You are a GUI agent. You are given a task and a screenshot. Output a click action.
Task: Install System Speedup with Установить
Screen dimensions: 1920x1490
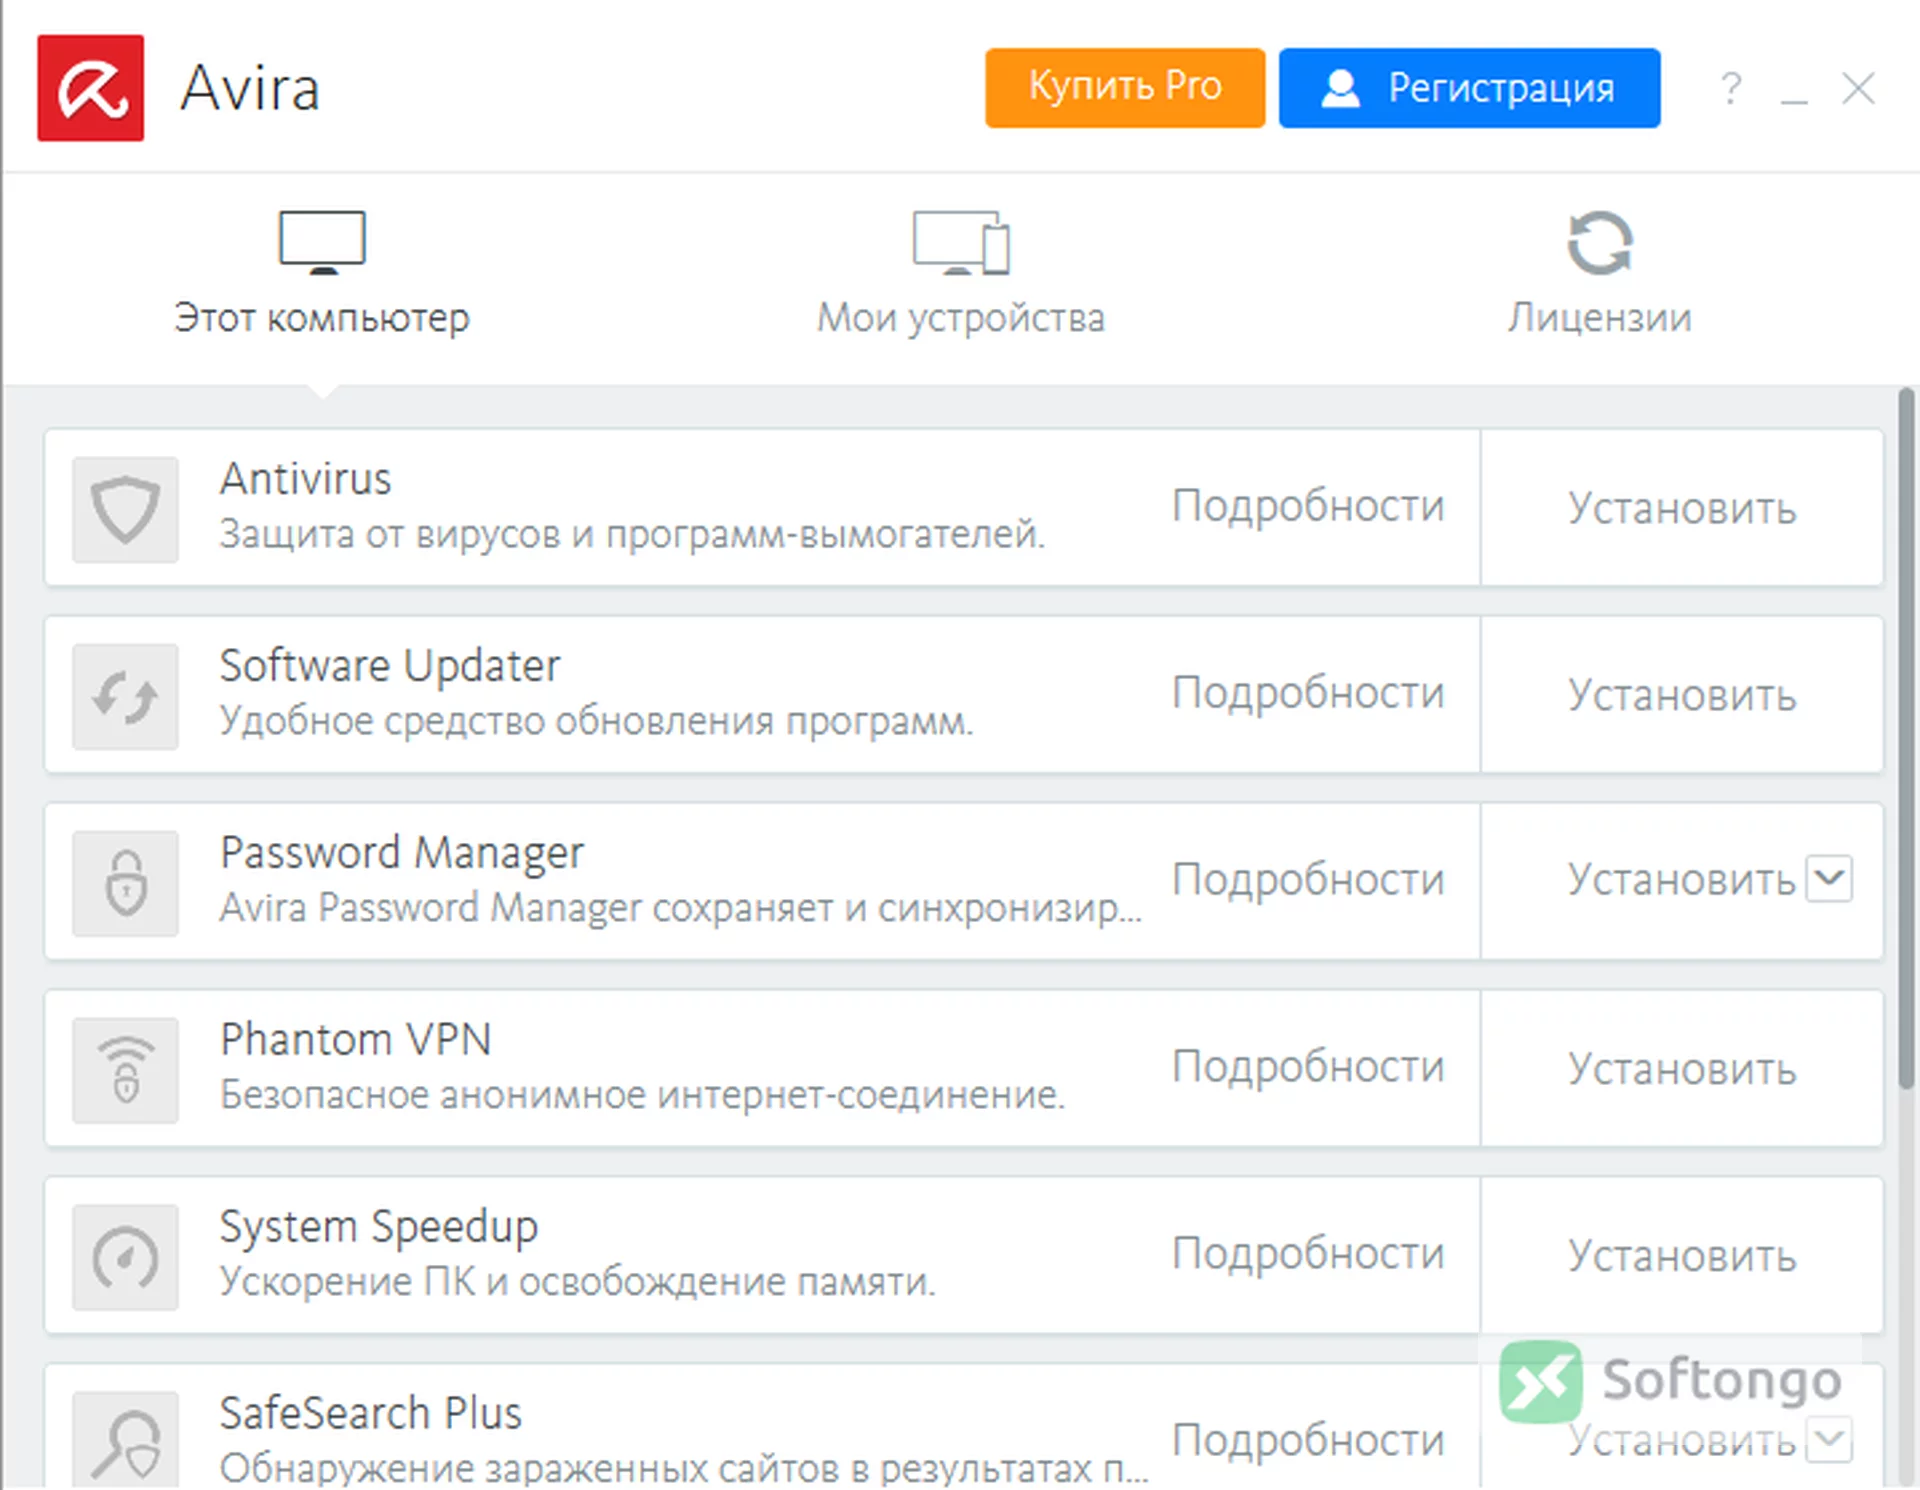pos(1682,1256)
